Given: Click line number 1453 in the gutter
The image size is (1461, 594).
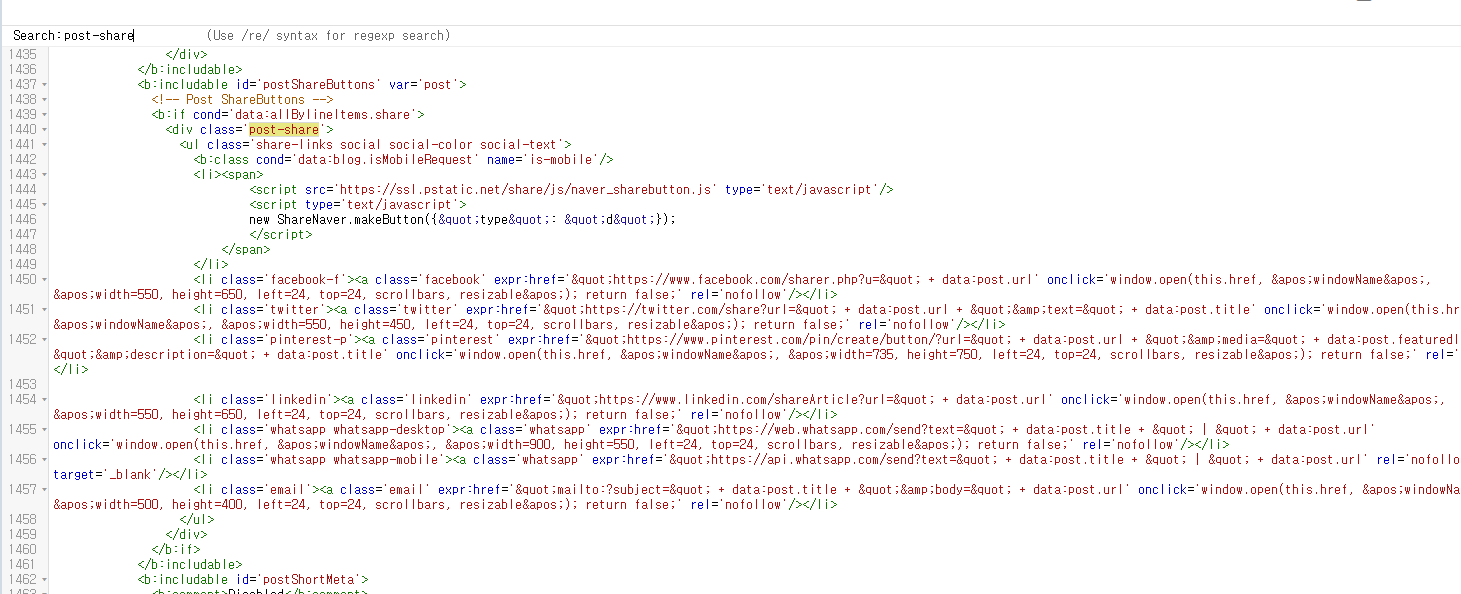Looking at the screenshot, I should pos(22,384).
